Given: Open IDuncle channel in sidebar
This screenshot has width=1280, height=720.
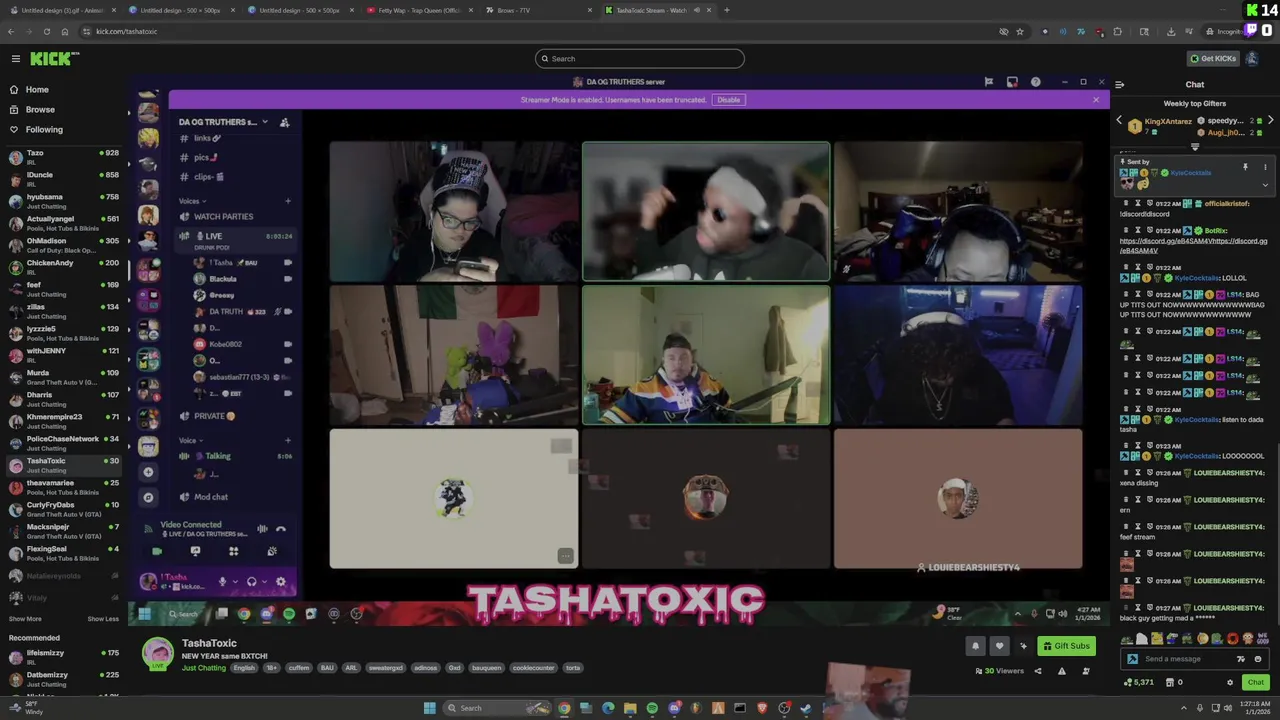Looking at the screenshot, I should tap(64, 179).
